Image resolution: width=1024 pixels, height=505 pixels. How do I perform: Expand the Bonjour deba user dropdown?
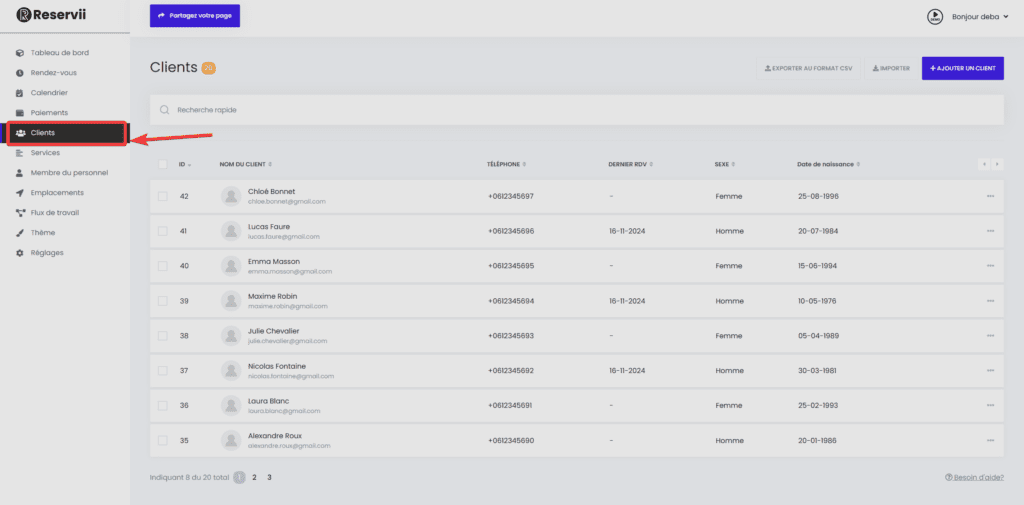click(980, 17)
